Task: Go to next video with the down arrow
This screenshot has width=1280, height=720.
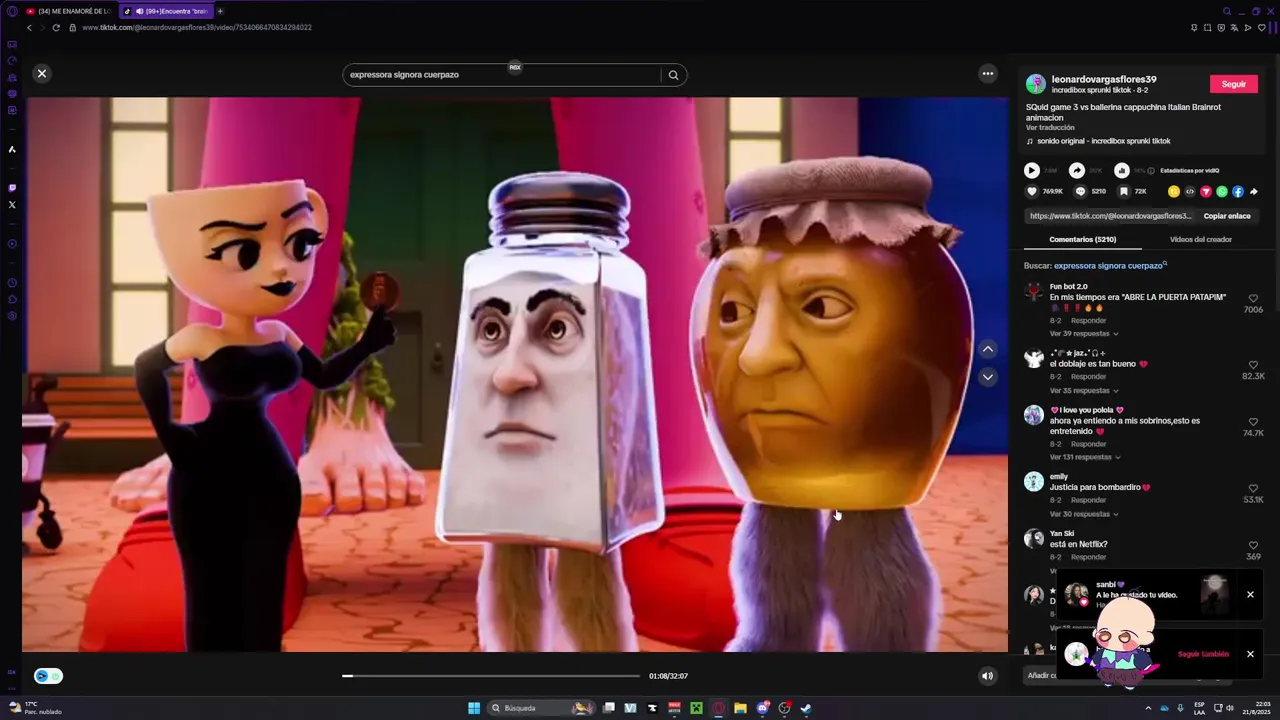Action: point(988,377)
